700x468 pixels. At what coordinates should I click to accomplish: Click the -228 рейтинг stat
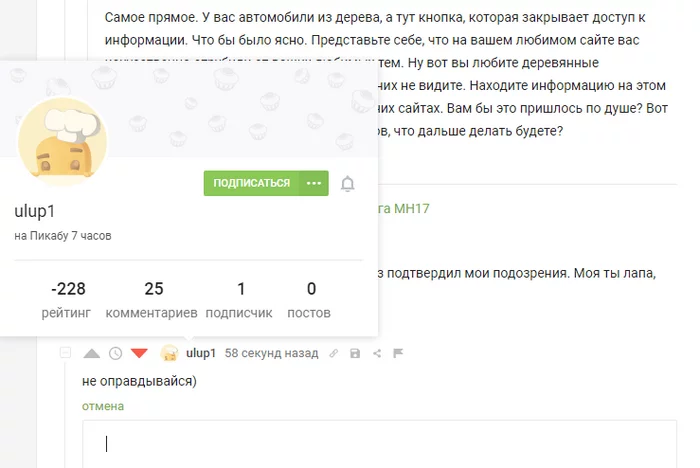click(67, 300)
